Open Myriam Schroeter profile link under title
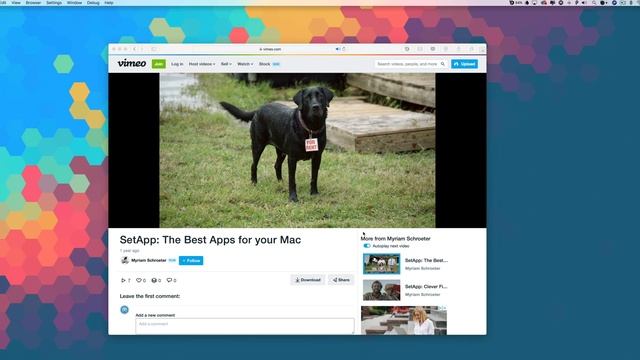The width and height of the screenshot is (640, 360). coord(149,260)
